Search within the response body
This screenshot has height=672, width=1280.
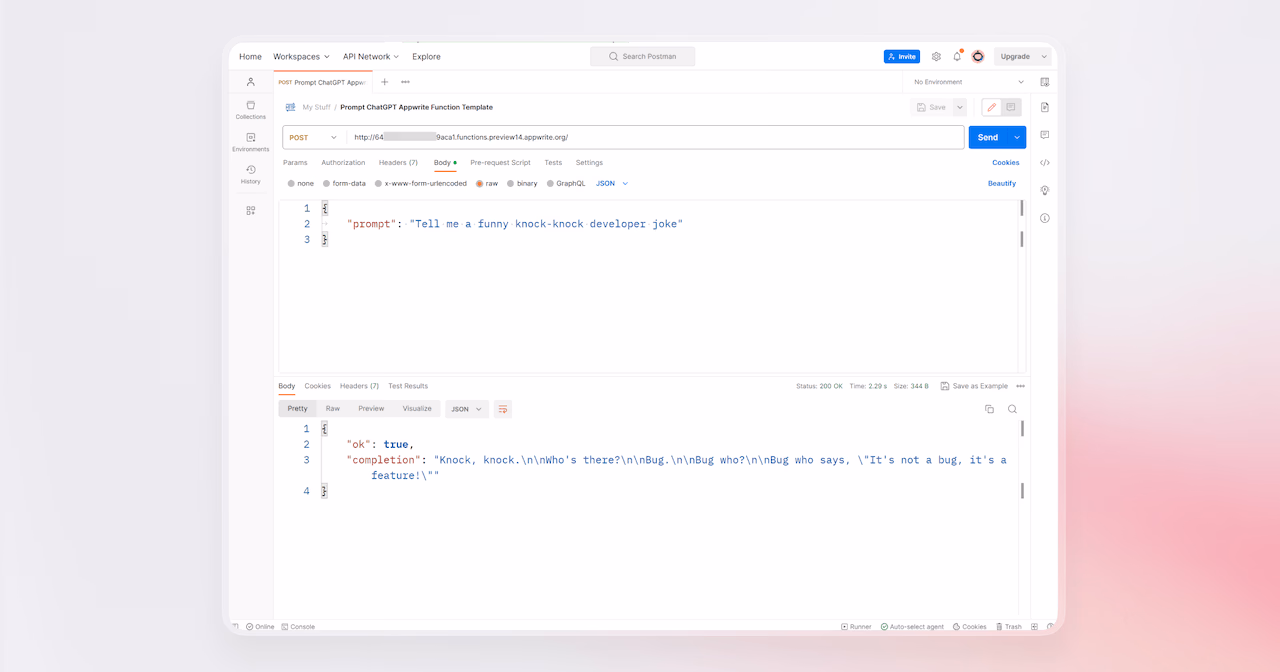pyautogui.click(x=1012, y=409)
